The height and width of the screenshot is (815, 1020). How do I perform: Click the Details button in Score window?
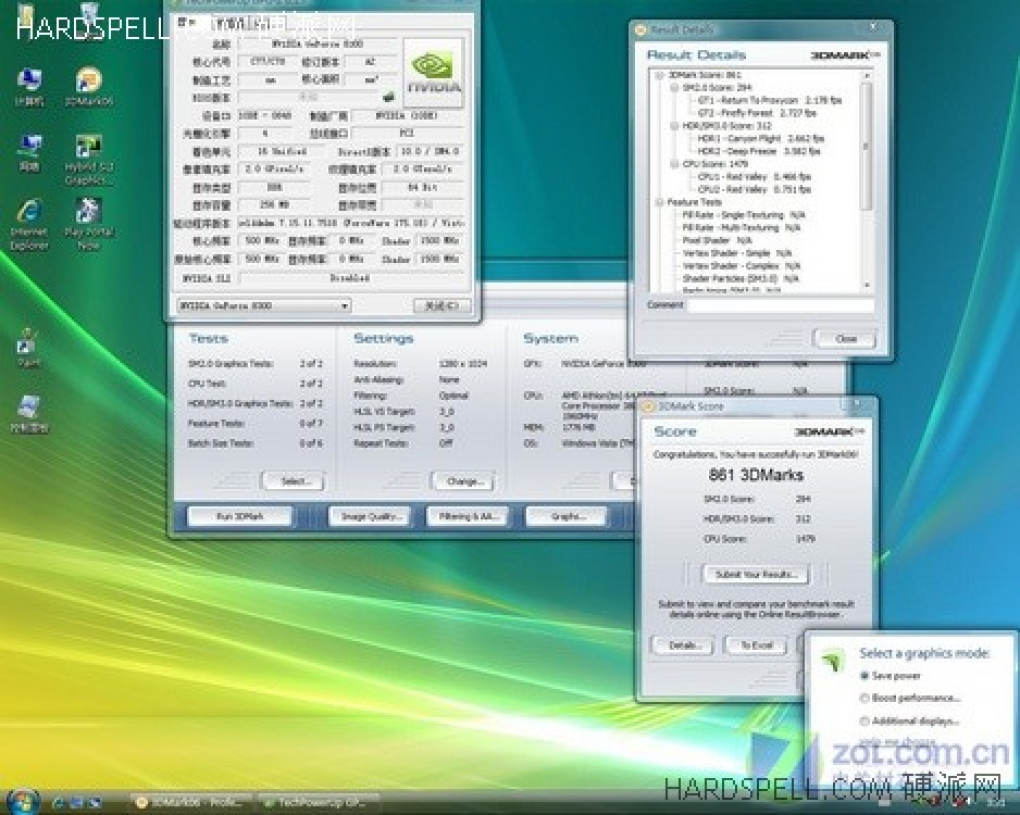(x=684, y=645)
